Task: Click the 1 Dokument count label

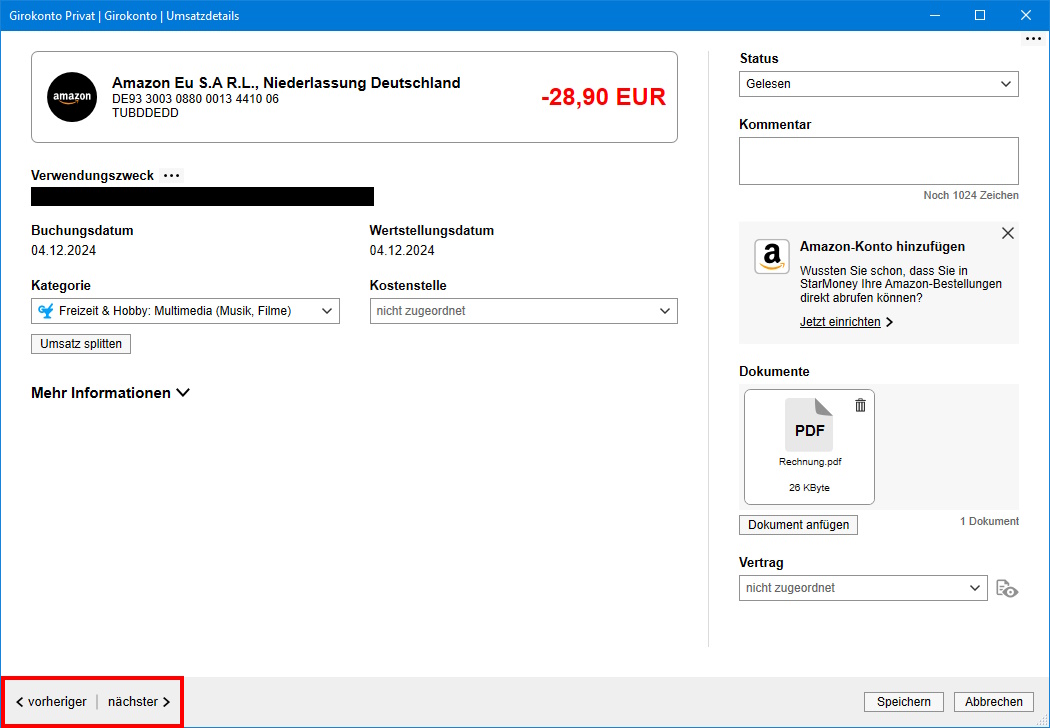Action: click(x=989, y=521)
